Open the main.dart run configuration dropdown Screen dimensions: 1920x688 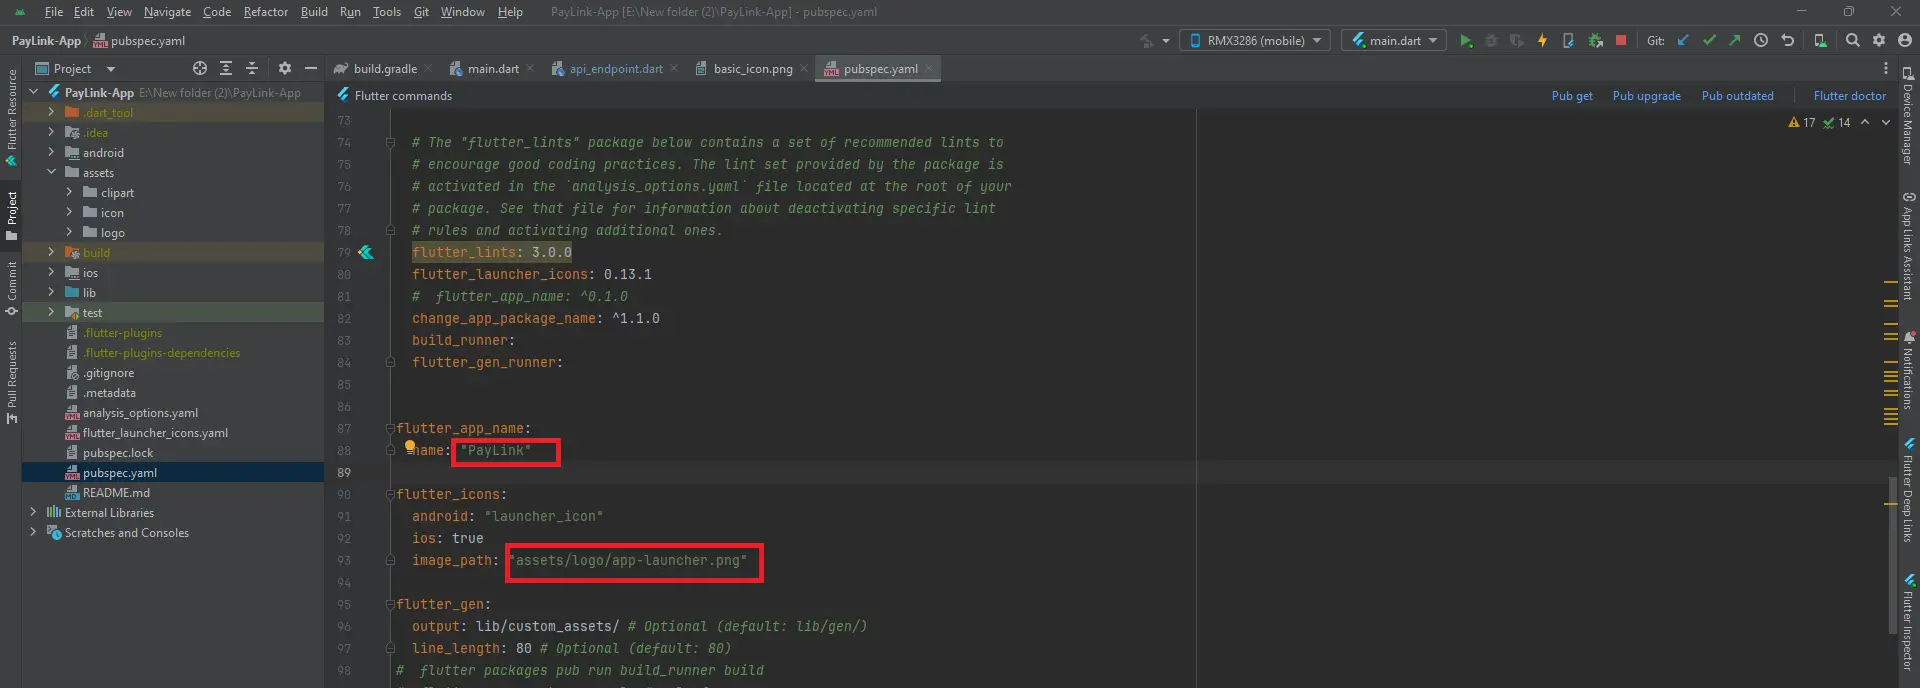[x=1394, y=41]
